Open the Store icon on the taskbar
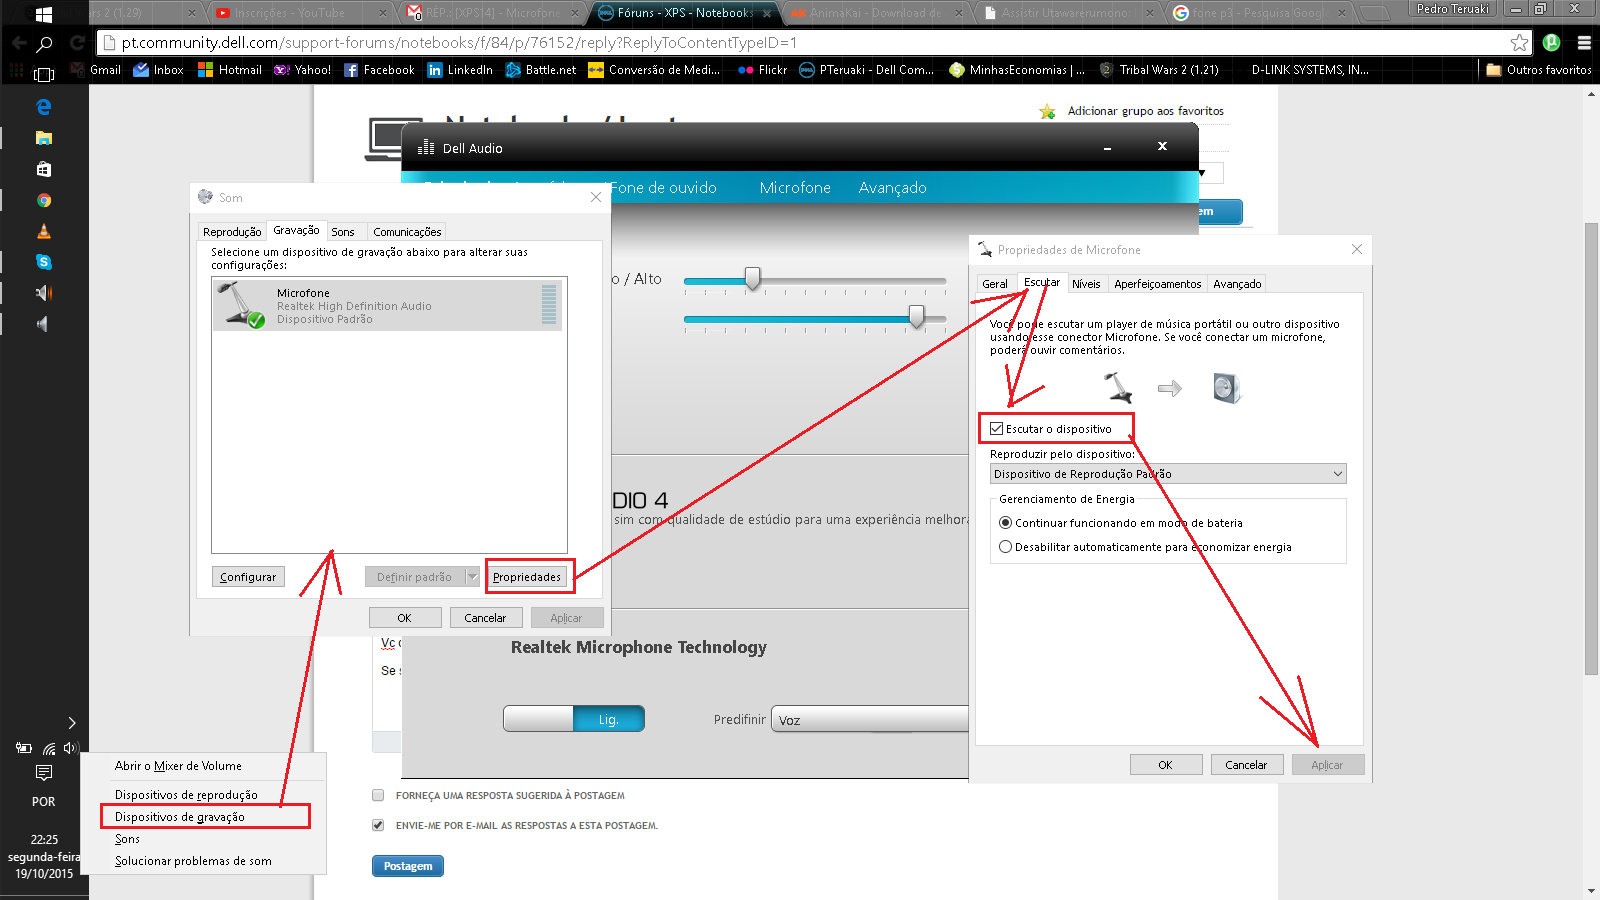Screen dimensions: 1600x900 click(43, 169)
